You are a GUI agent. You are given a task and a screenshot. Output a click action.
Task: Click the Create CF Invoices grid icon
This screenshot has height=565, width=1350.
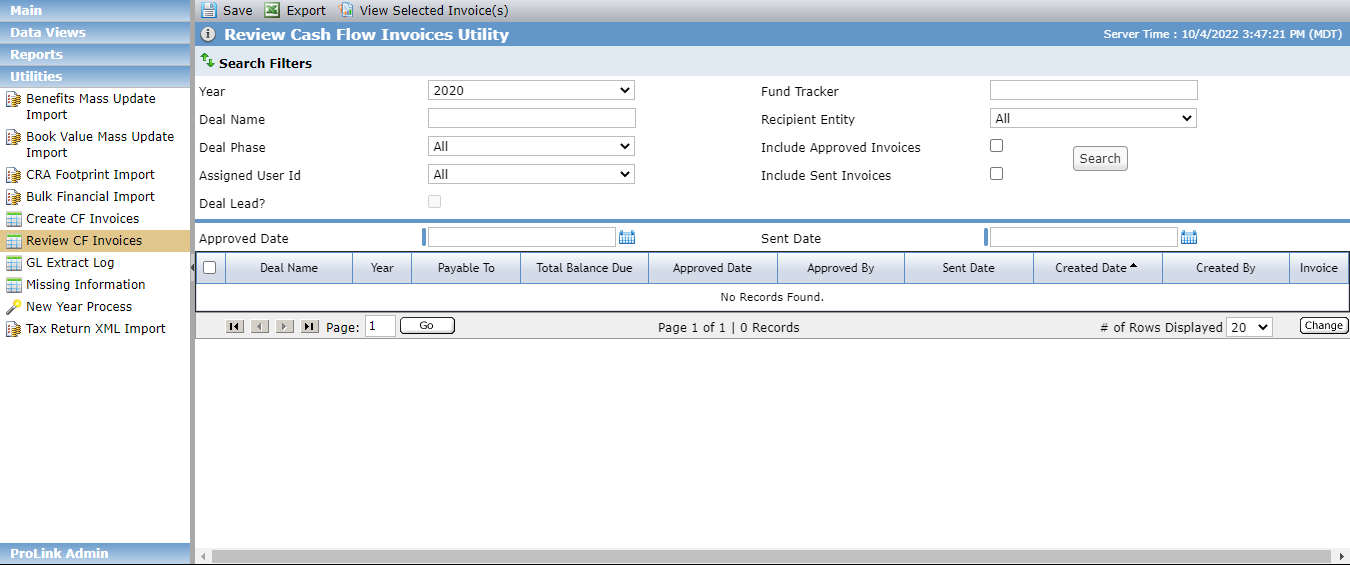click(x=14, y=219)
